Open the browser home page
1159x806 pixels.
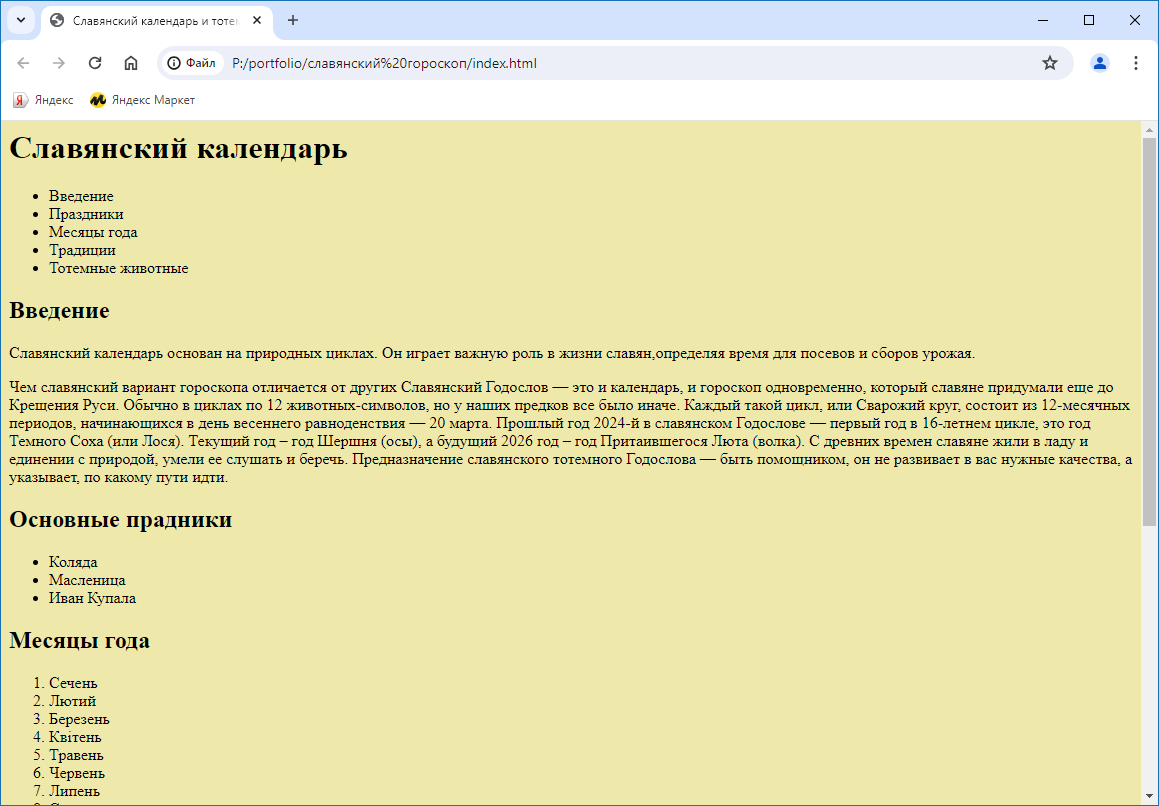131,63
